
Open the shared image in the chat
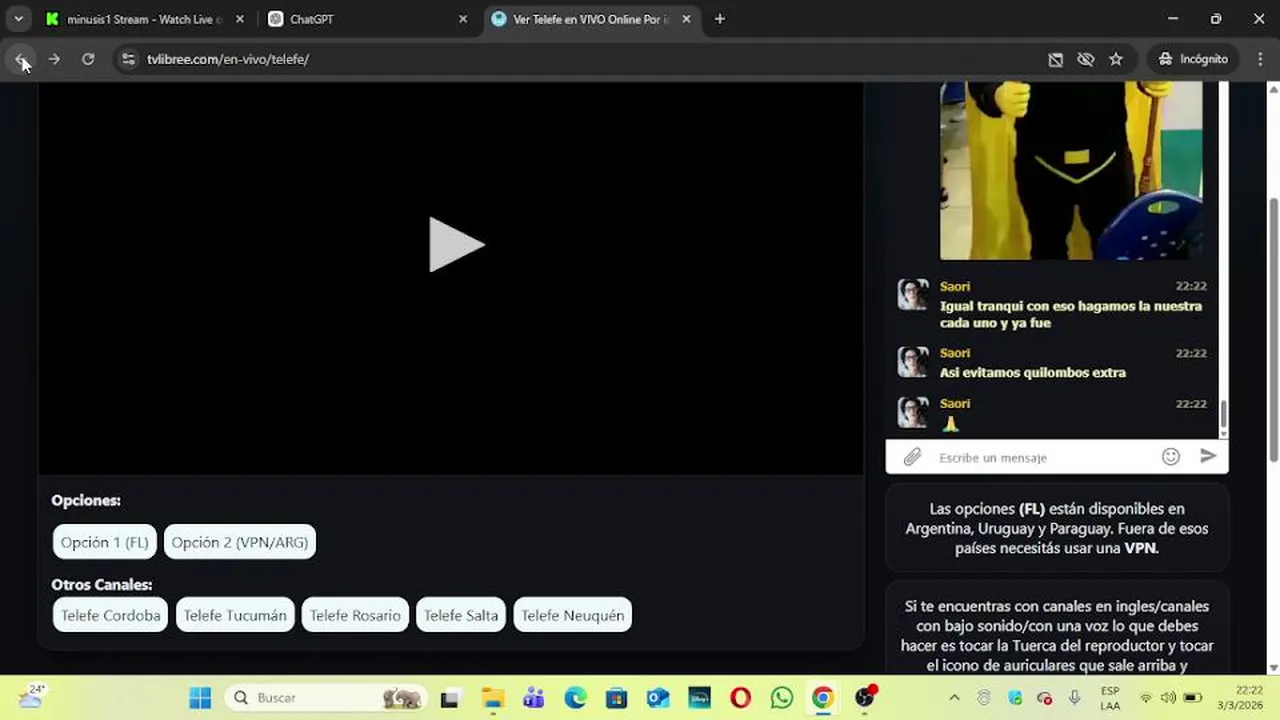(1071, 170)
